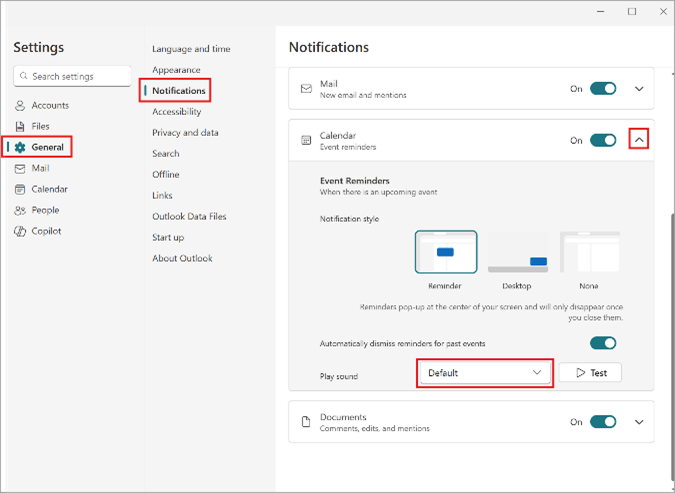The height and width of the screenshot is (493, 675).
Task: Open the Accounts settings person icon
Action: pos(20,105)
